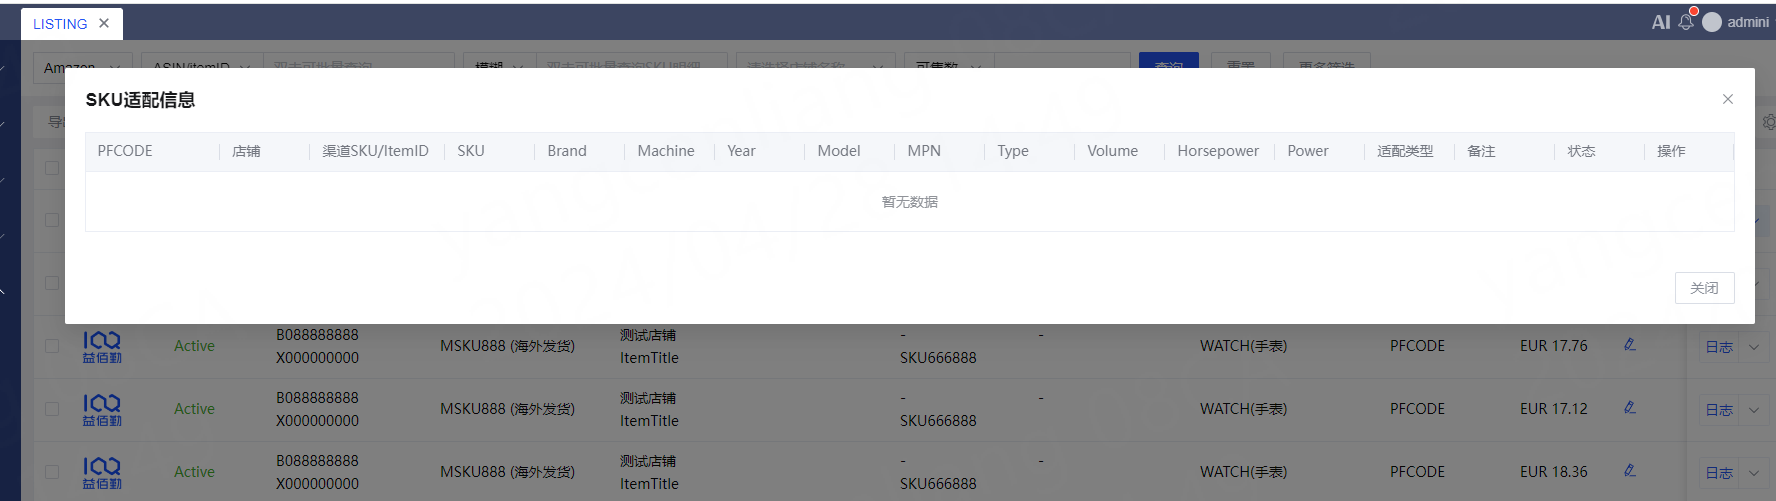Click the MPN column header
The image size is (1776, 501).
[924, 151]
